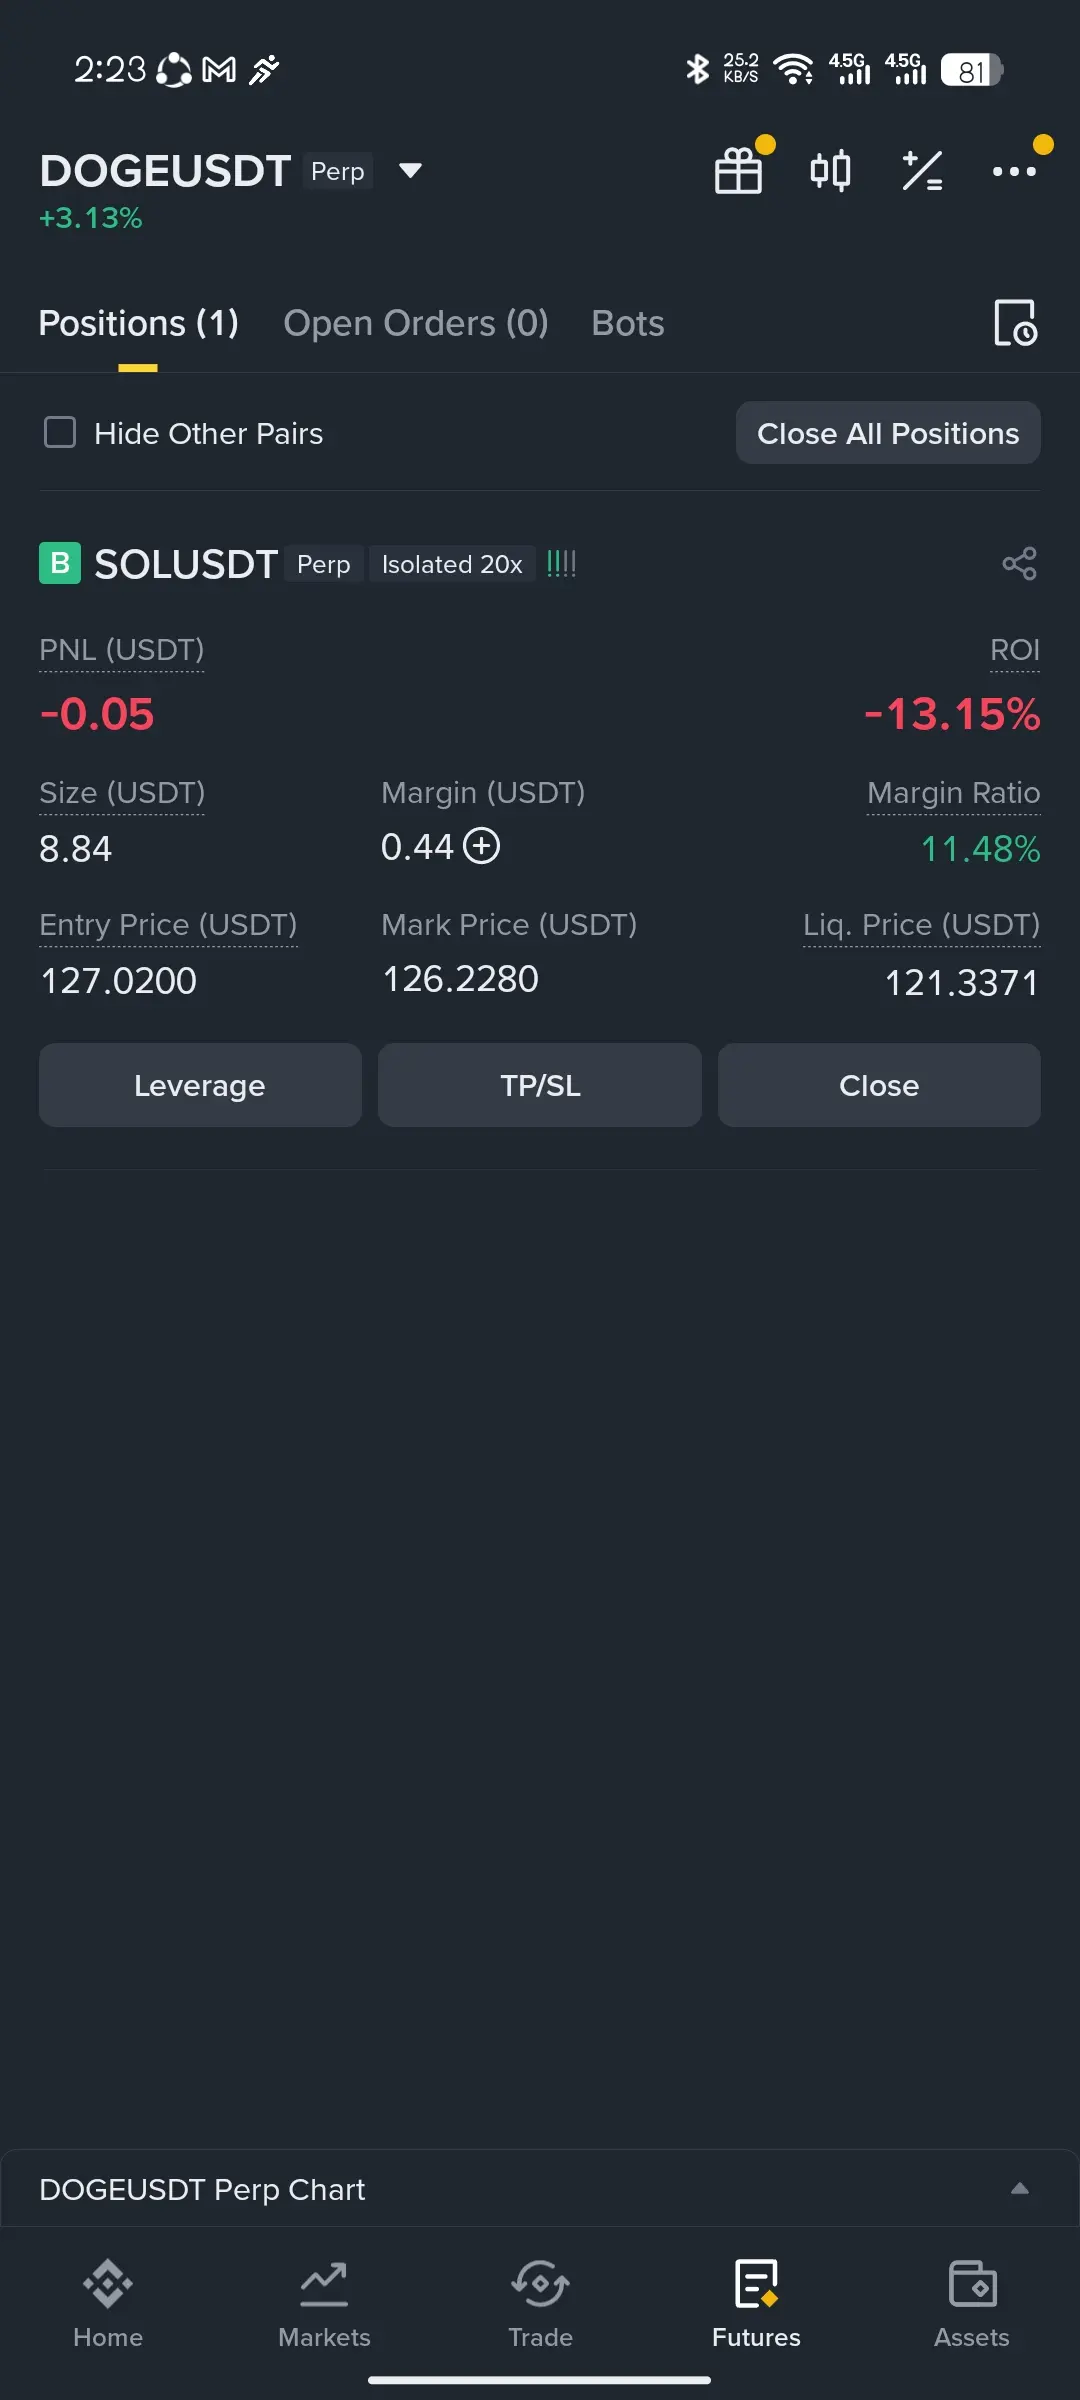This screenshot has height=2400, width=1080.
Task: Adjust leverage with the Leverage button
Action: click(x=200, y=1085)
